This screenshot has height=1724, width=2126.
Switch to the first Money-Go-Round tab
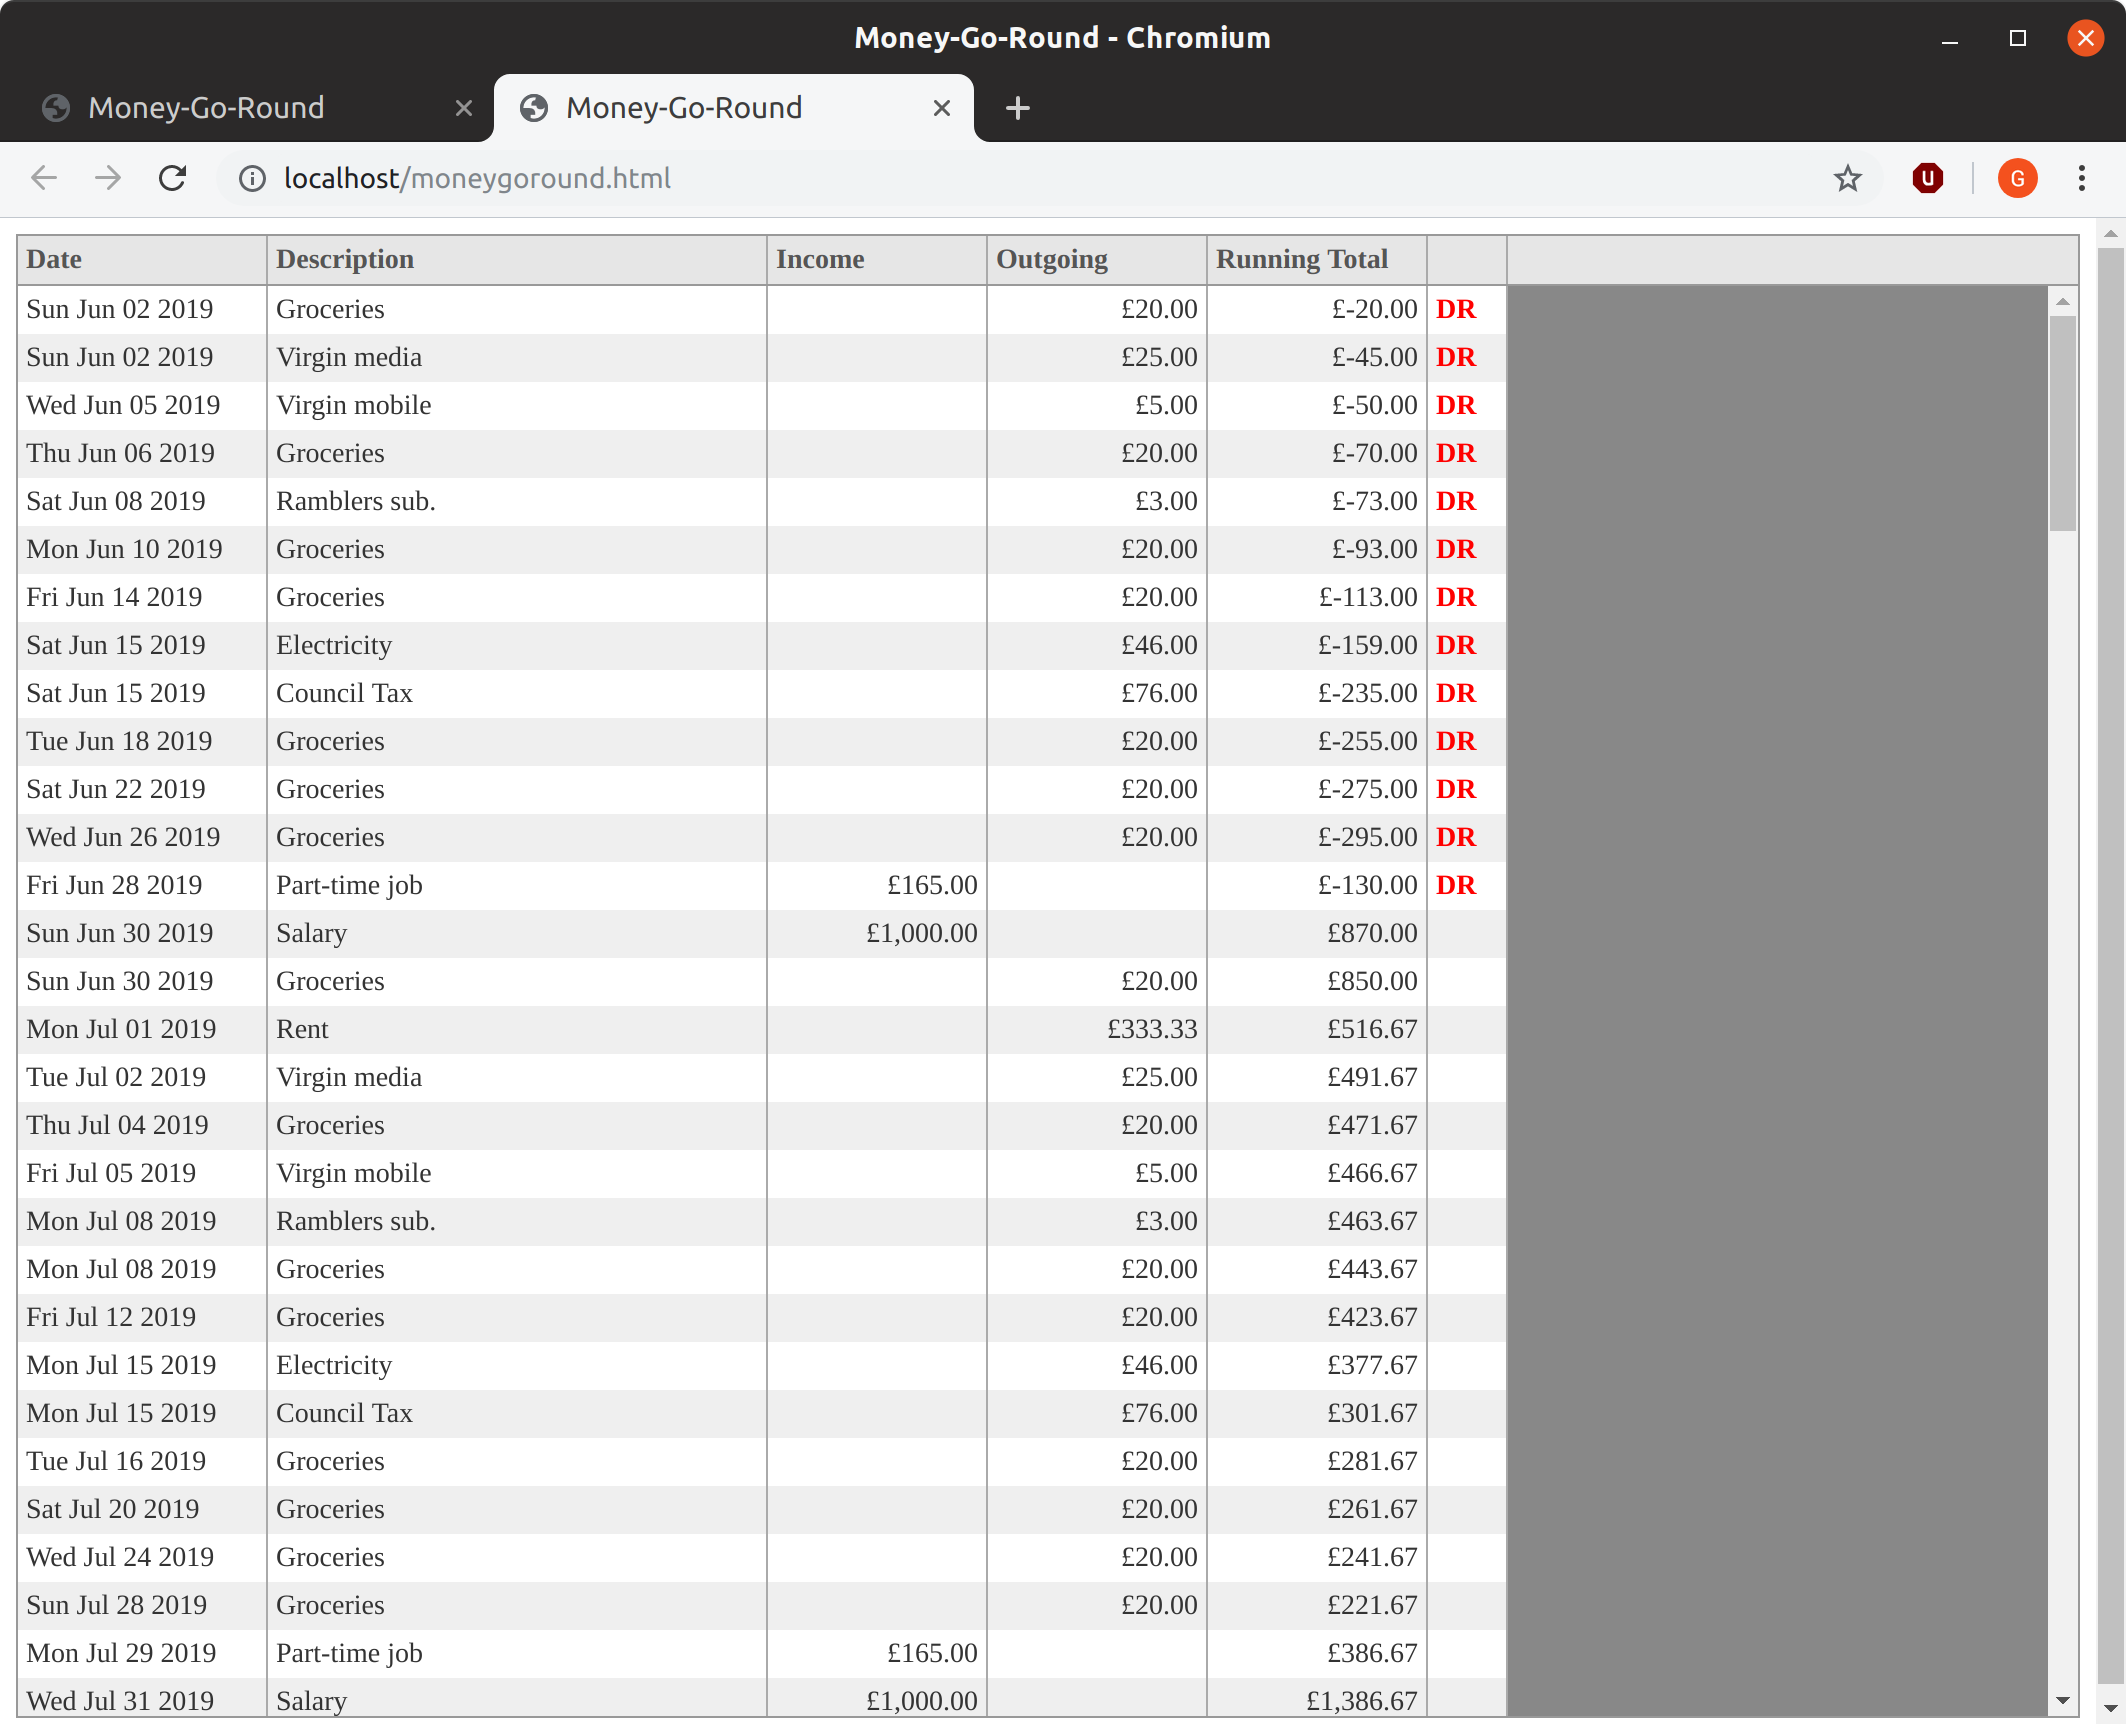[x=206, y=108]
